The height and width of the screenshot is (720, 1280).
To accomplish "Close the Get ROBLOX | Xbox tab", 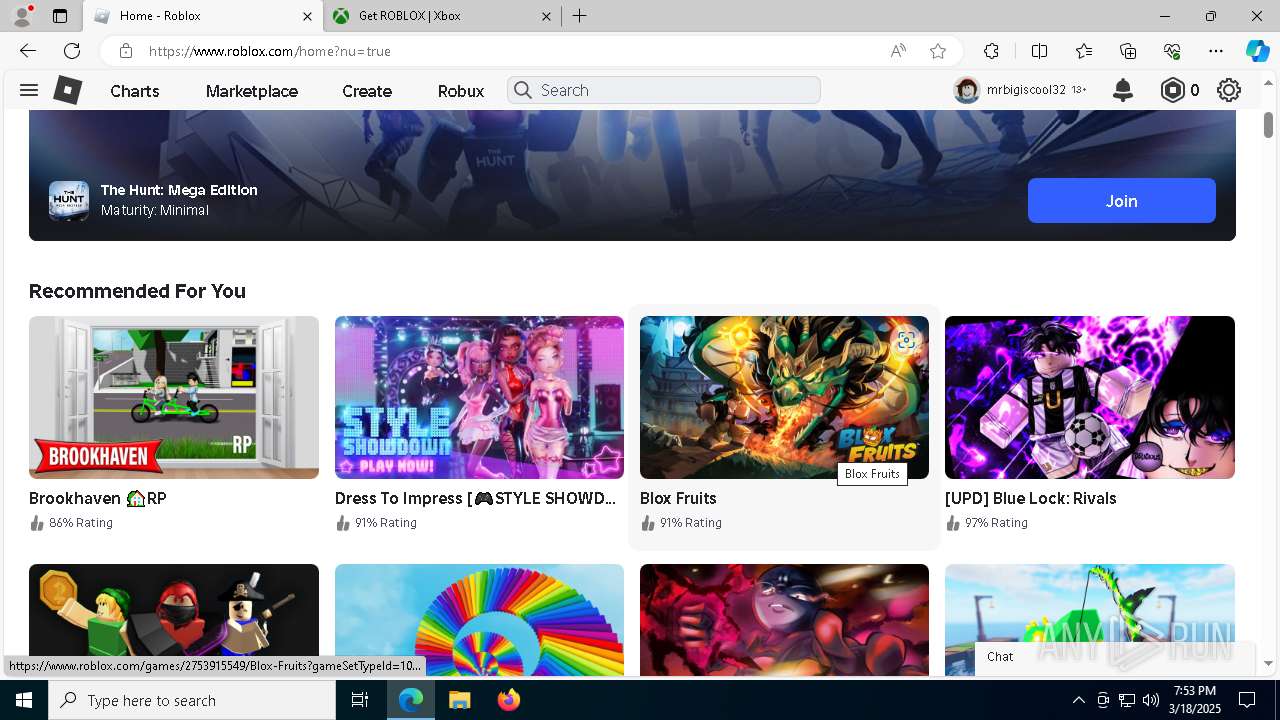I will click(x=546, y=16).
